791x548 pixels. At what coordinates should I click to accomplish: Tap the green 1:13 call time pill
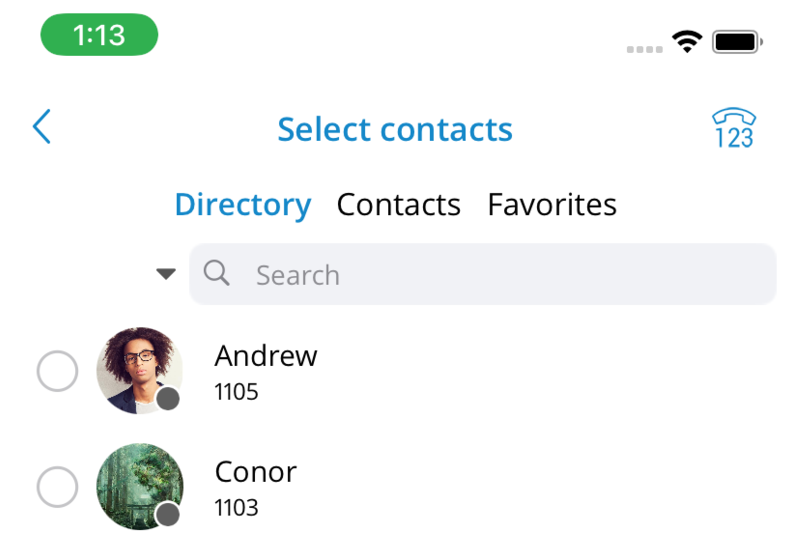pyautogui.click(x=99, y=35)
